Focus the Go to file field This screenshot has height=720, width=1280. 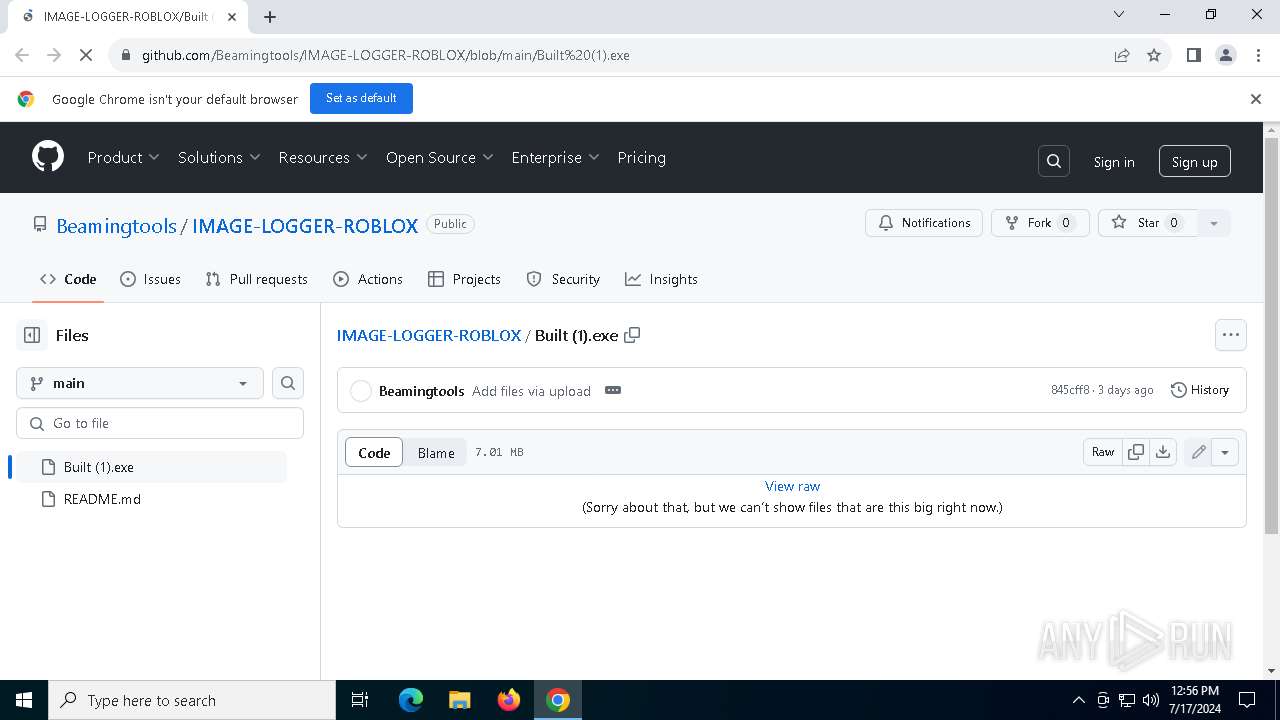(x=160, y=423)
